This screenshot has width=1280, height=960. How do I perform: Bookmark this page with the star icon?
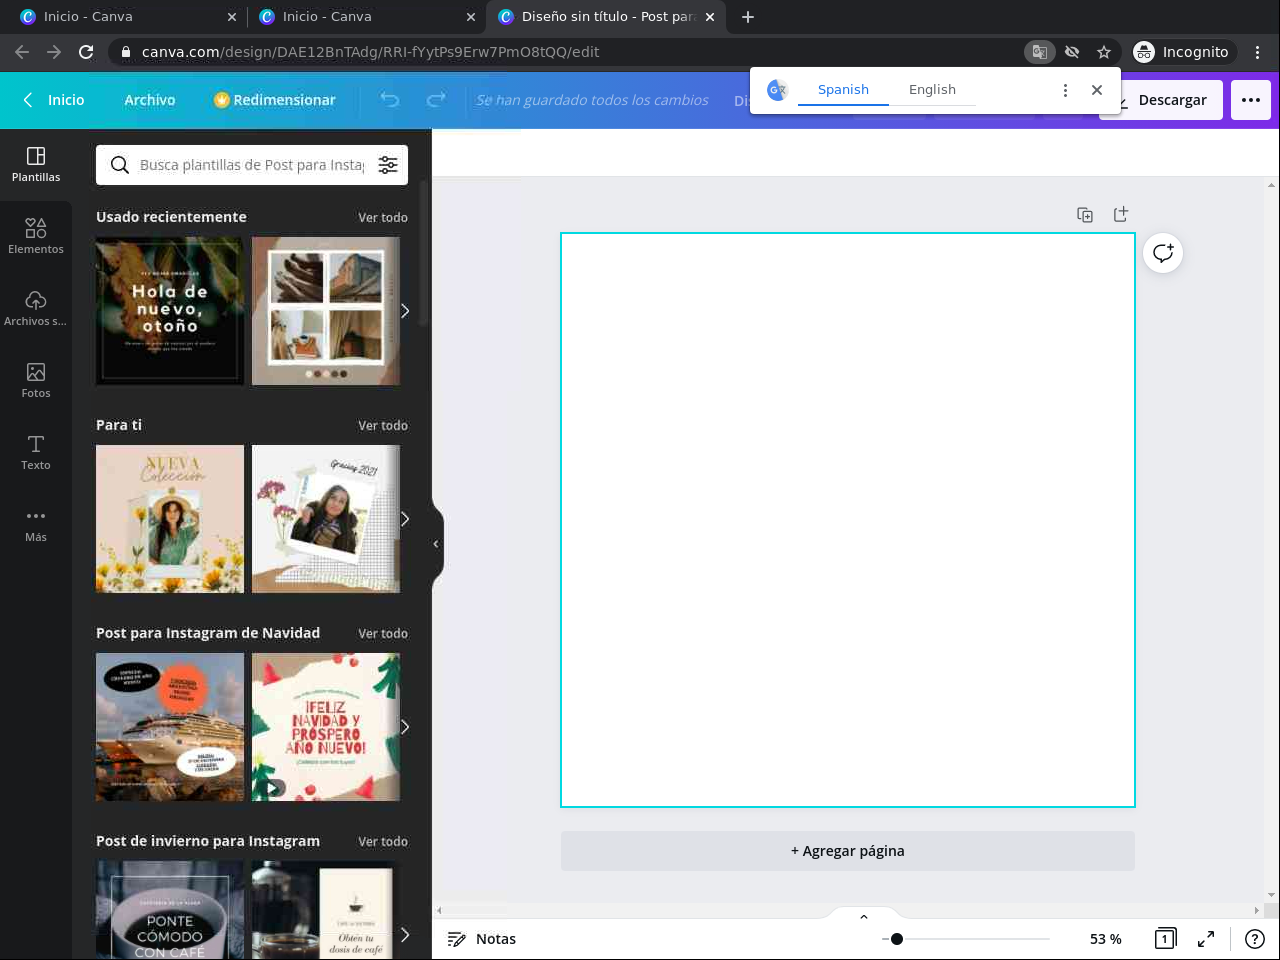click(1104, 52)
